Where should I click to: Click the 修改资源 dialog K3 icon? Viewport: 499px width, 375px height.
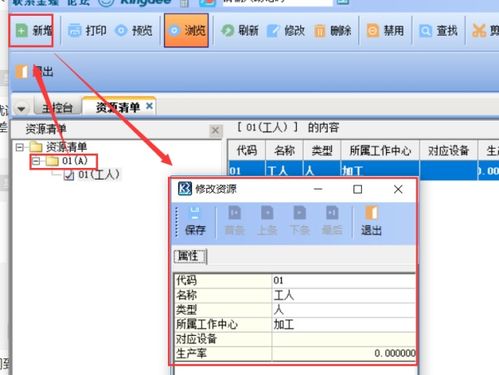coord(185,189)
